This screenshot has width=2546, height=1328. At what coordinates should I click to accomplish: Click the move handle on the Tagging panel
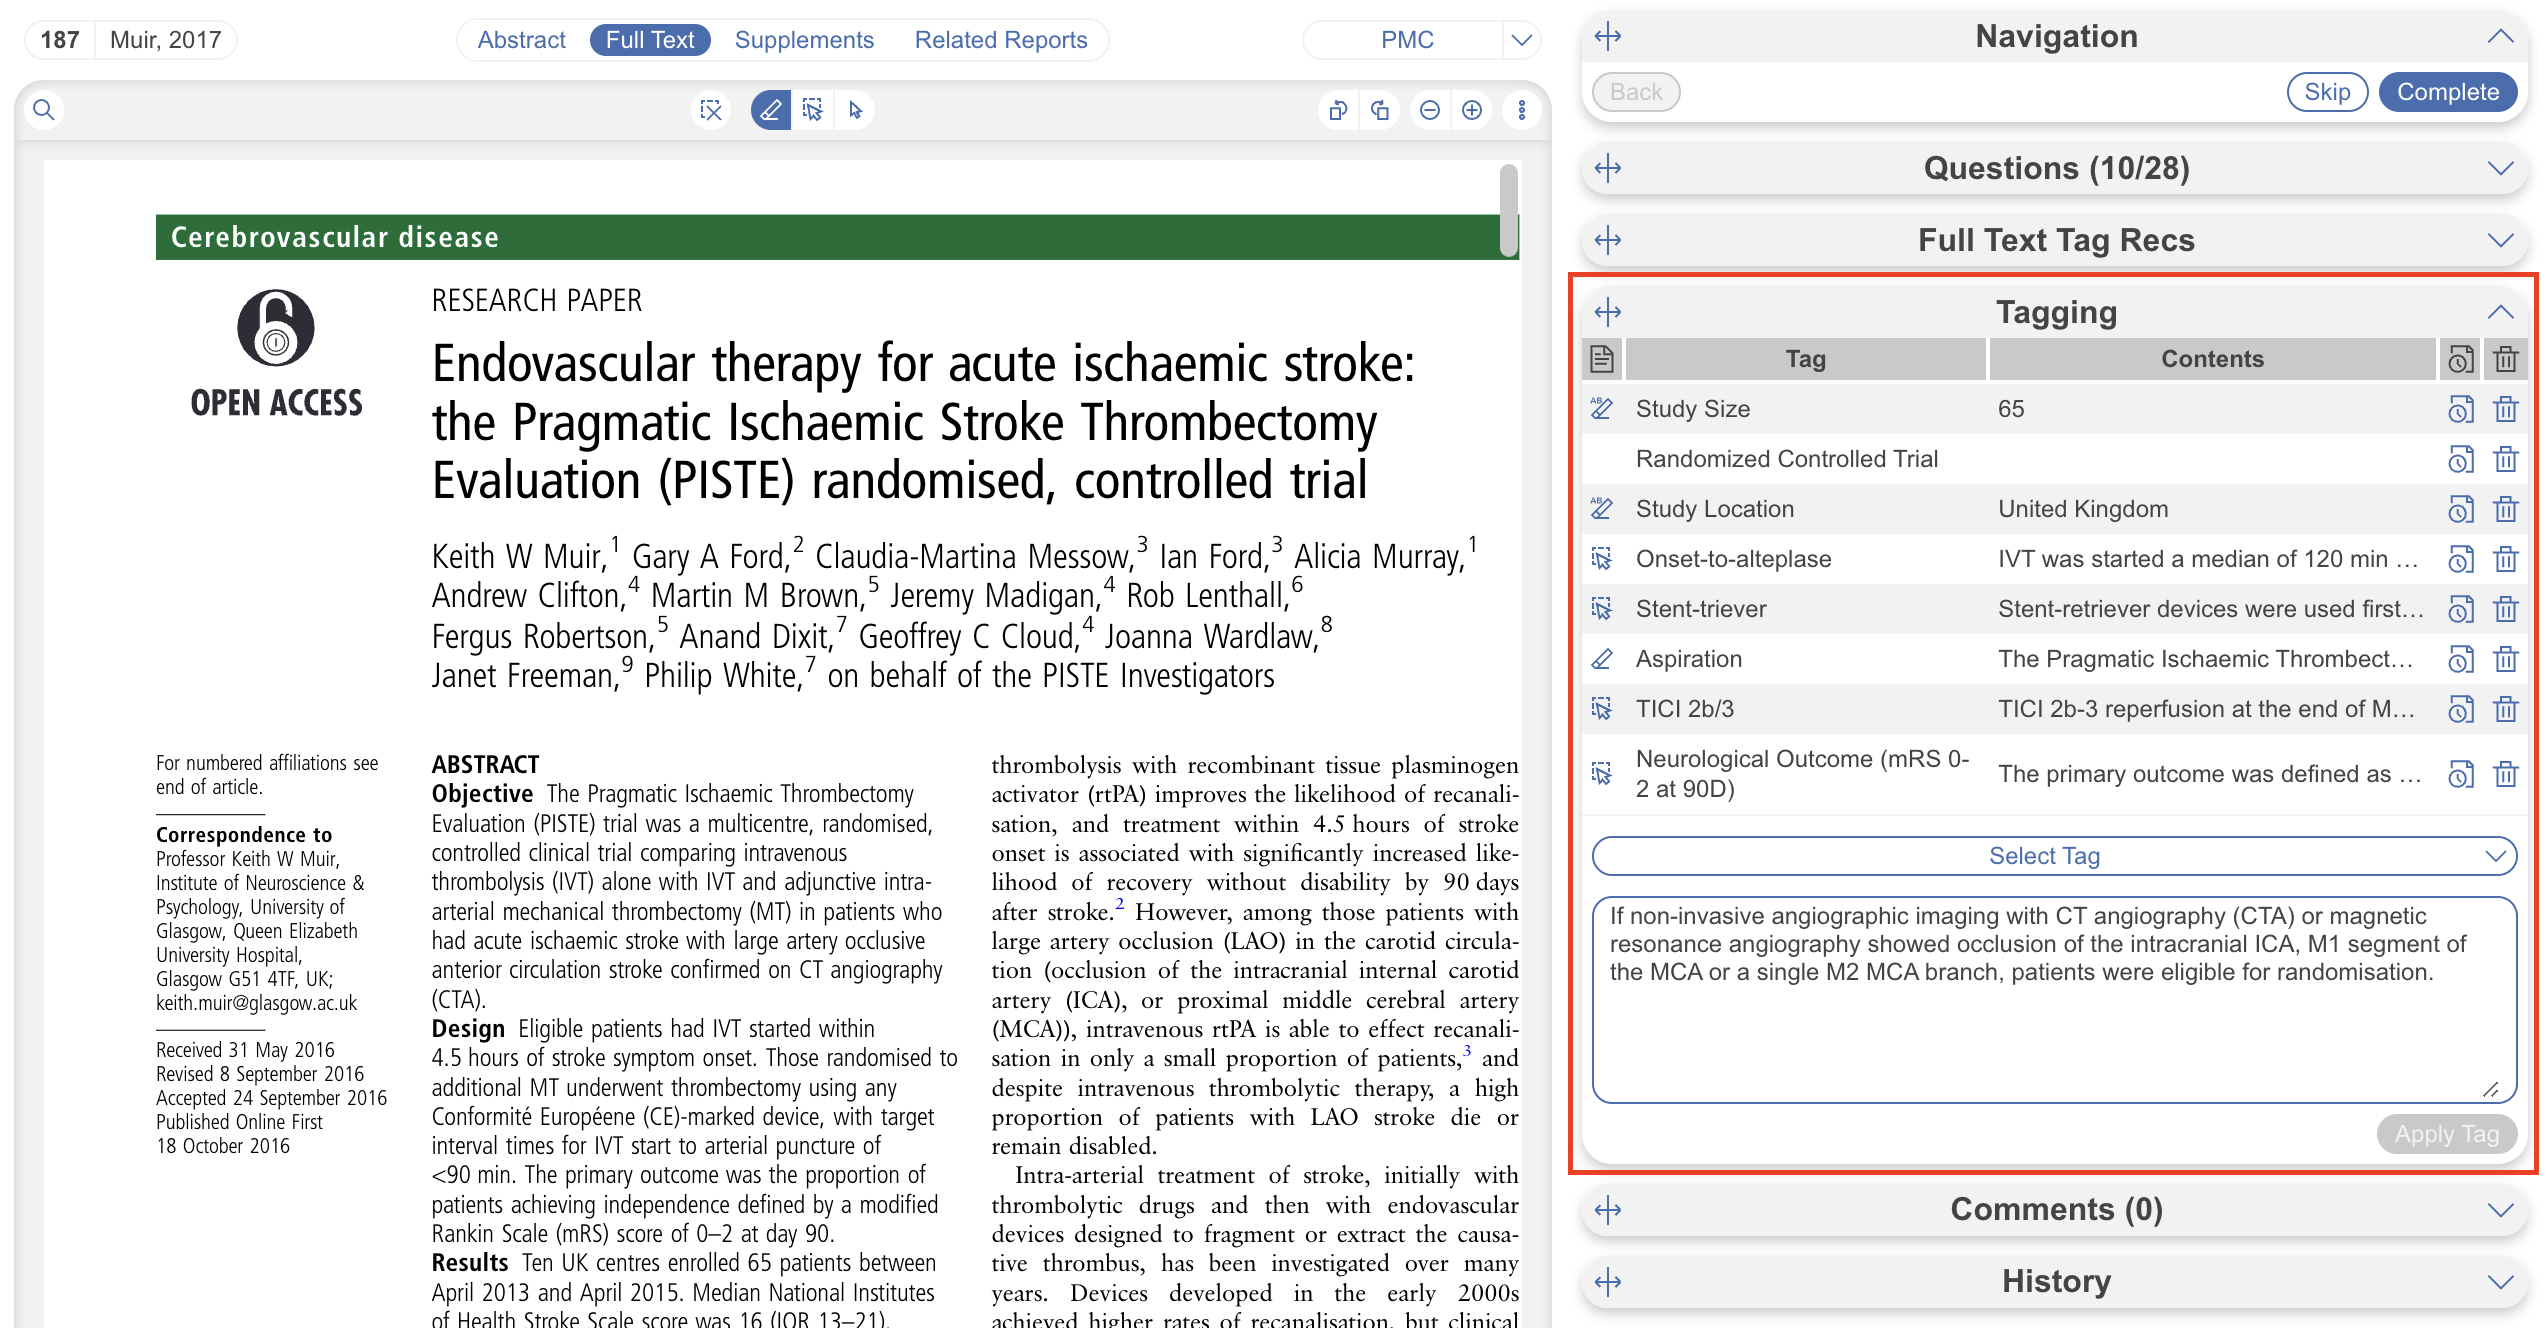point(1608,312)
